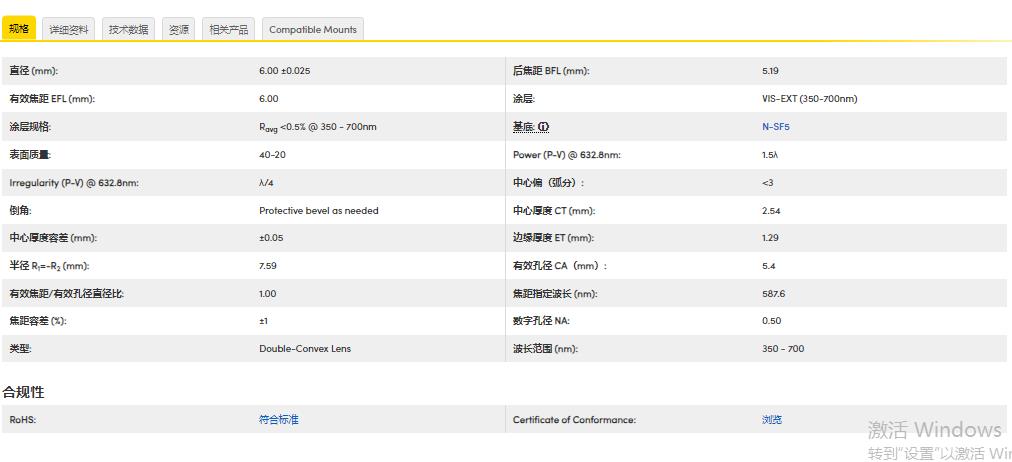
Task: Click the Double-Convex Lens type value
Action: point(305,349)
